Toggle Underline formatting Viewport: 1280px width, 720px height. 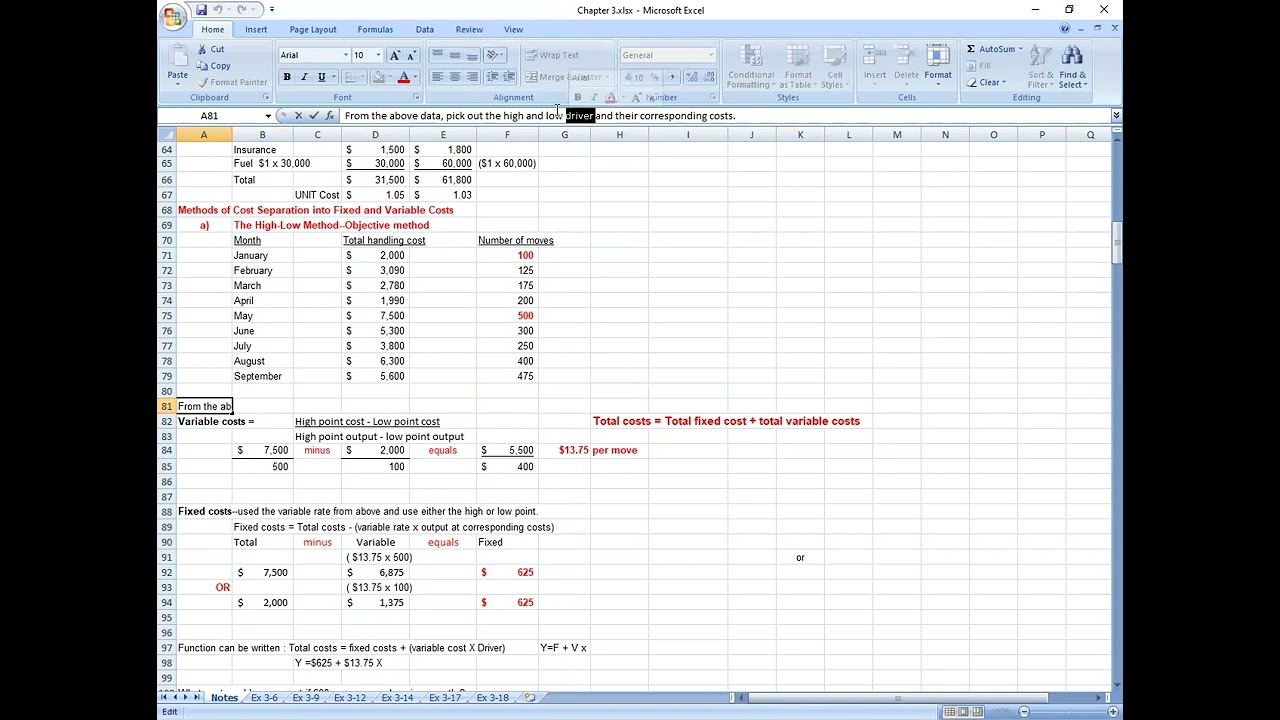pos(321,77)
